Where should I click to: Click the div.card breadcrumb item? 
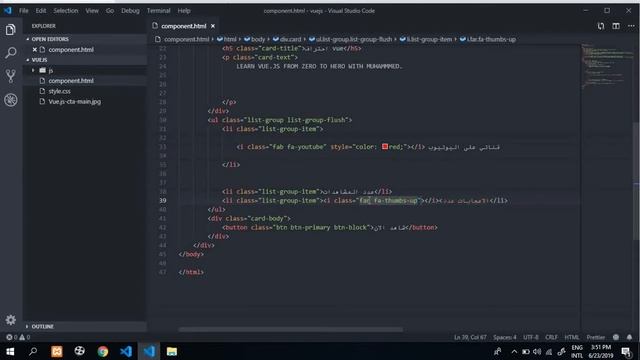coord(287,39)
